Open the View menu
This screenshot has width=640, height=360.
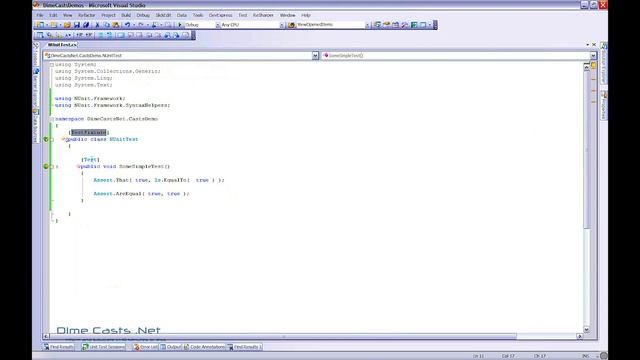(67, 15)
